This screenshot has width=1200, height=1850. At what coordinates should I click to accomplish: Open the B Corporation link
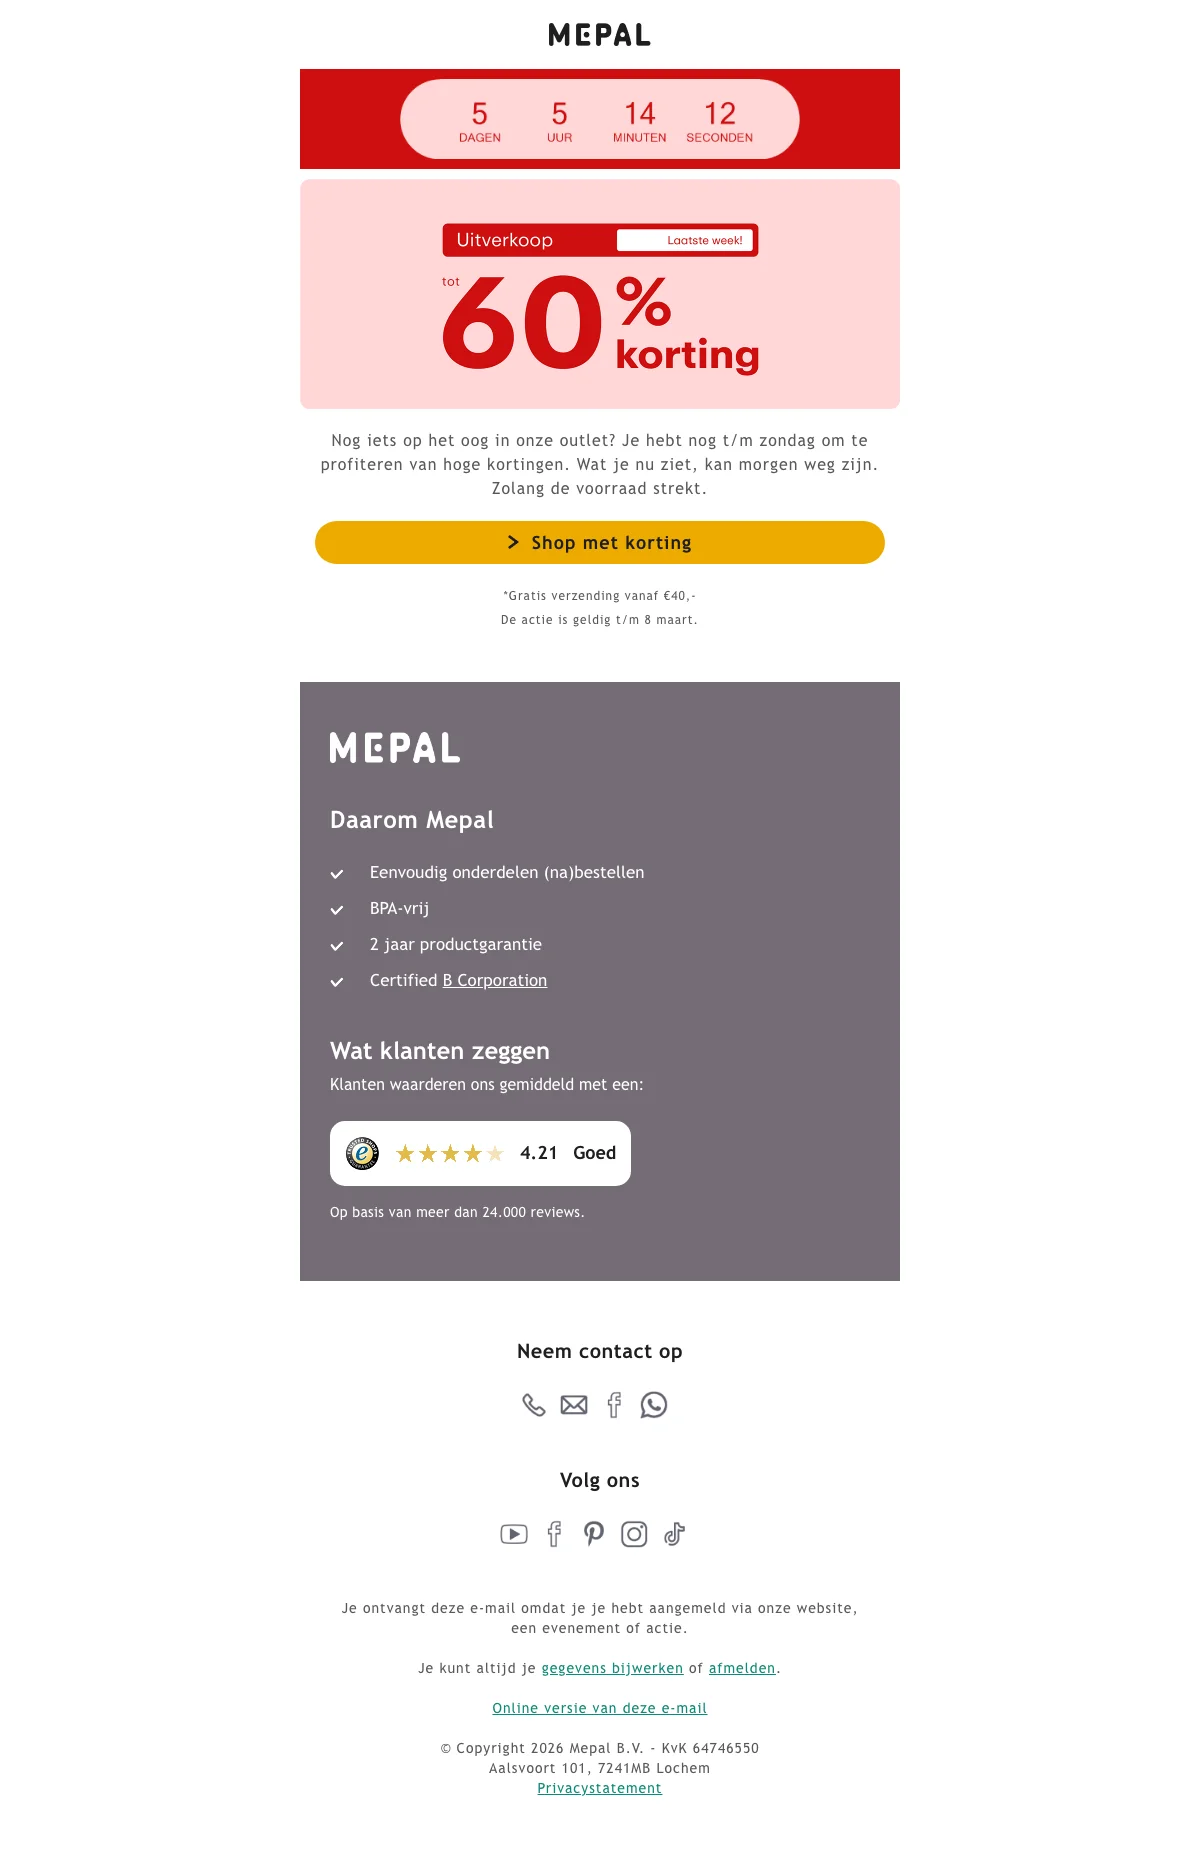[x=495, y=980]
